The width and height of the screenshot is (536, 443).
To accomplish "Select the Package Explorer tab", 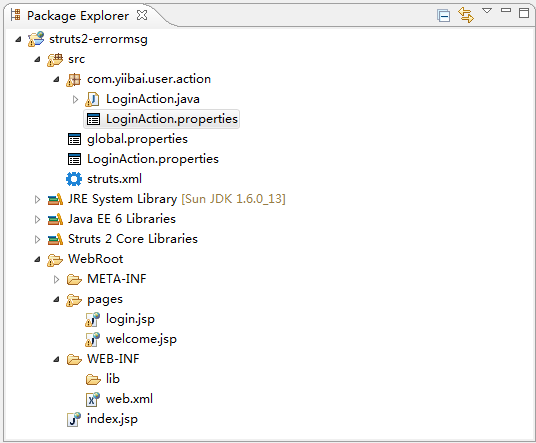I will coord(78,16).
